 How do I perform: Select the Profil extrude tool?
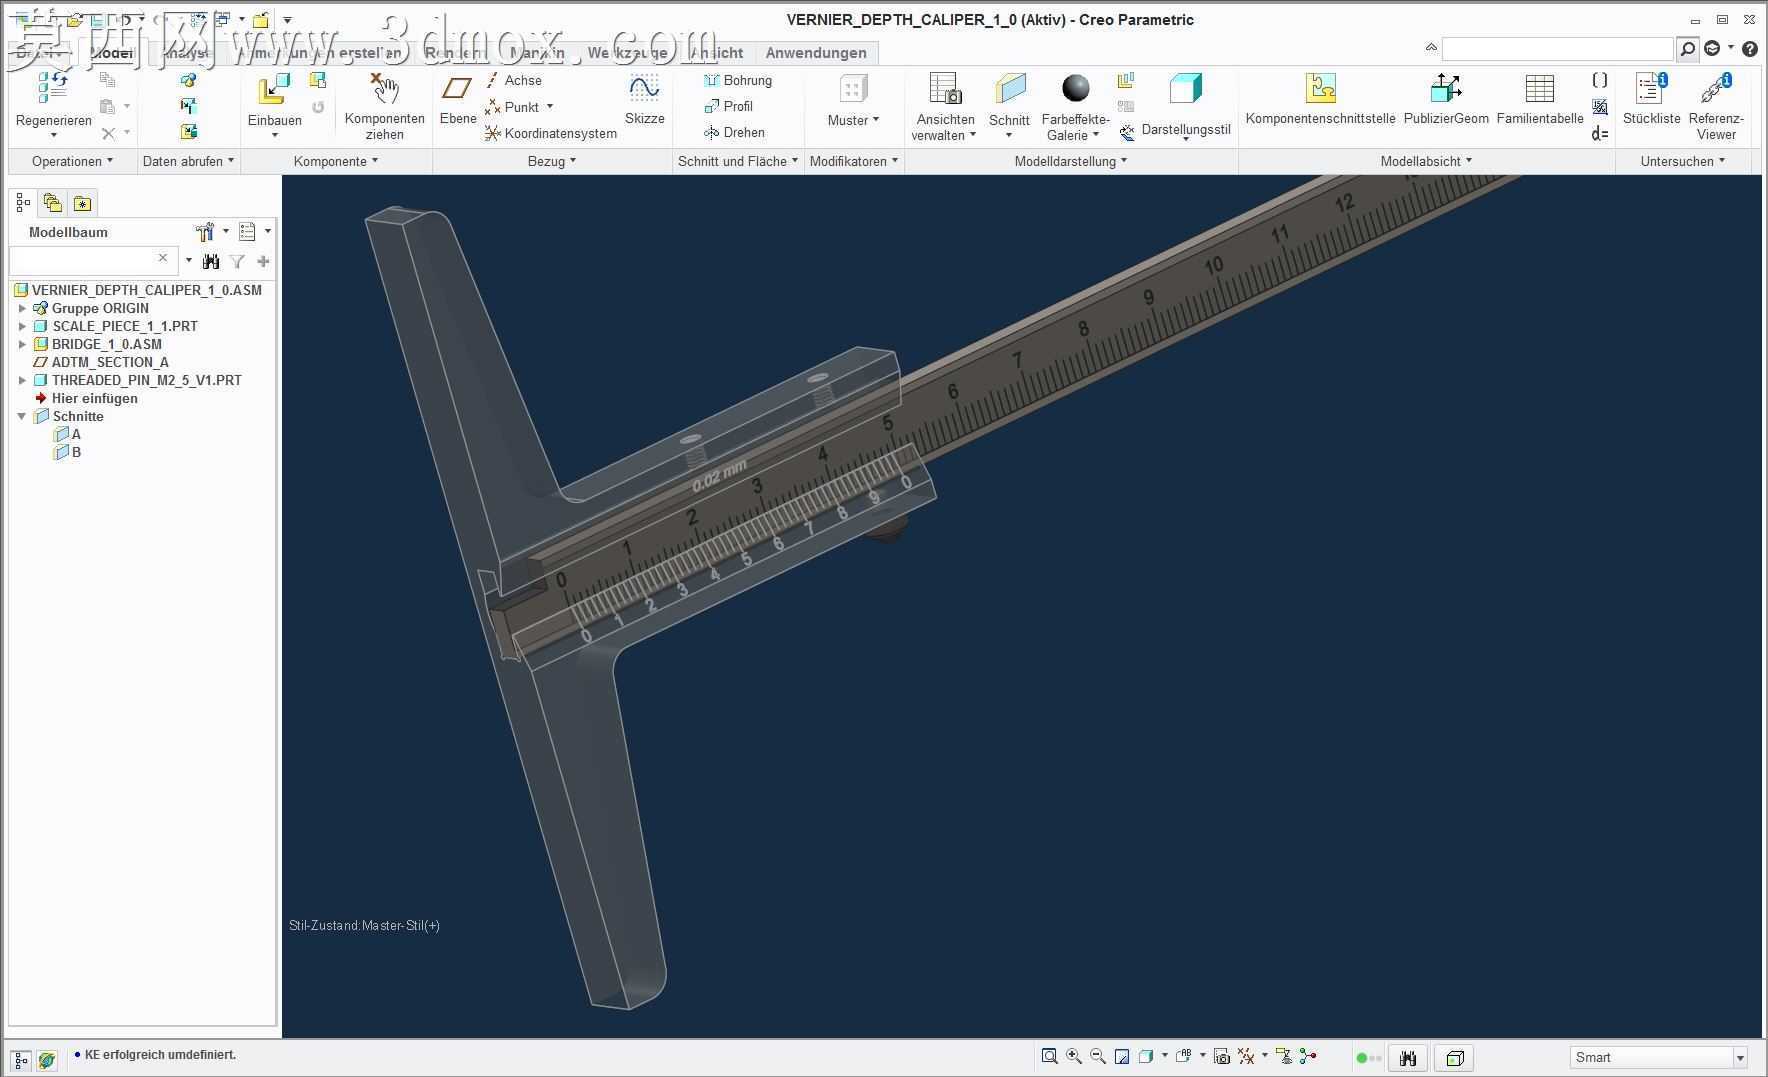click(729, 106)
